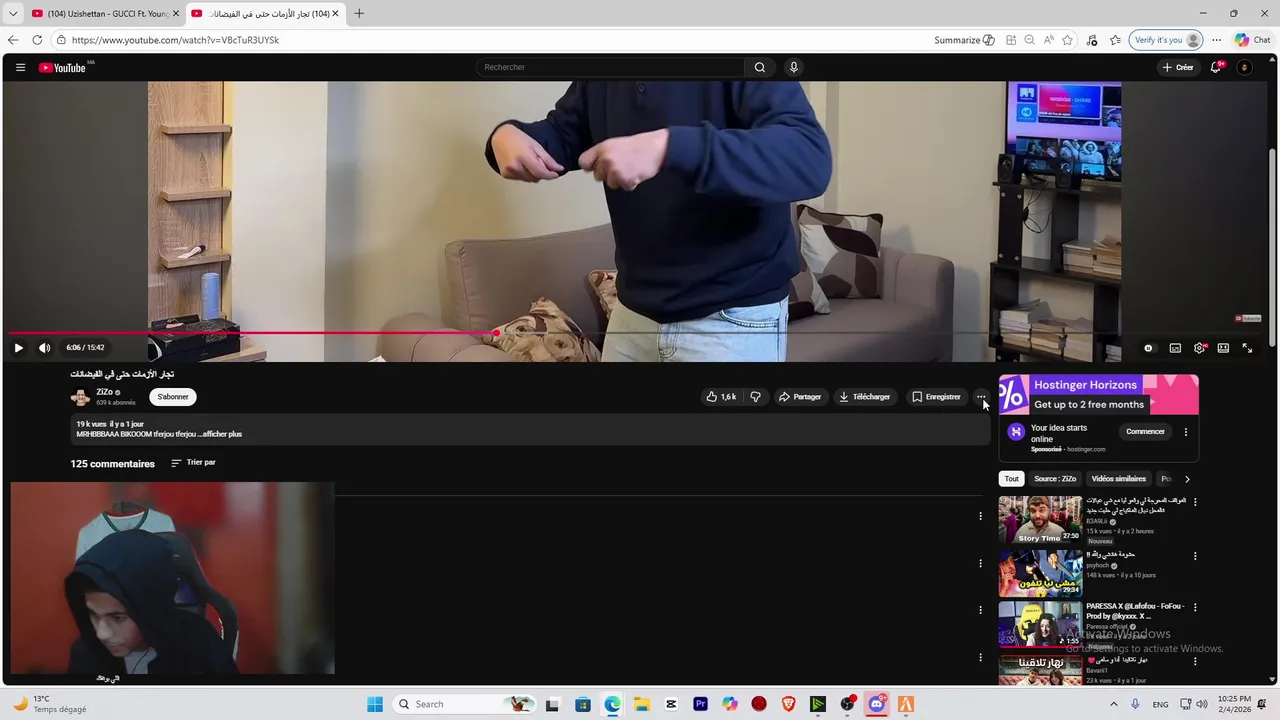Image resolution: width=1280 pixels, height=720 pixels.
Task: Open read aloud icon in address bar
Action: 1049,40
